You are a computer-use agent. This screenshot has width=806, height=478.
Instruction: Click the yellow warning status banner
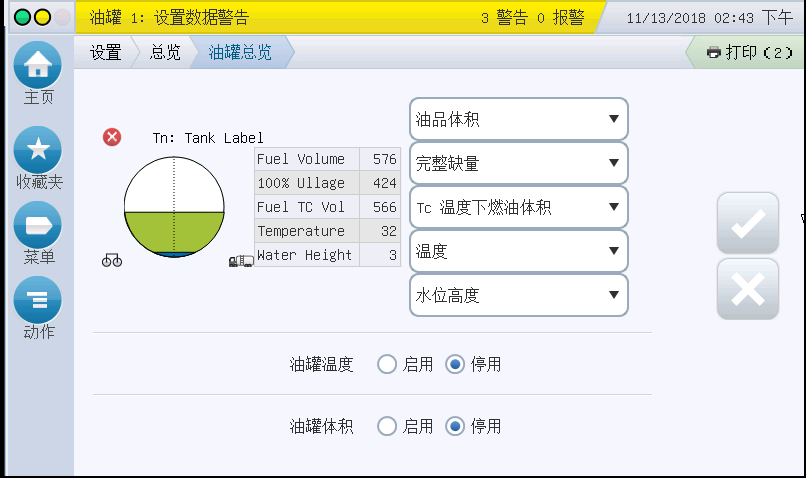340,18
